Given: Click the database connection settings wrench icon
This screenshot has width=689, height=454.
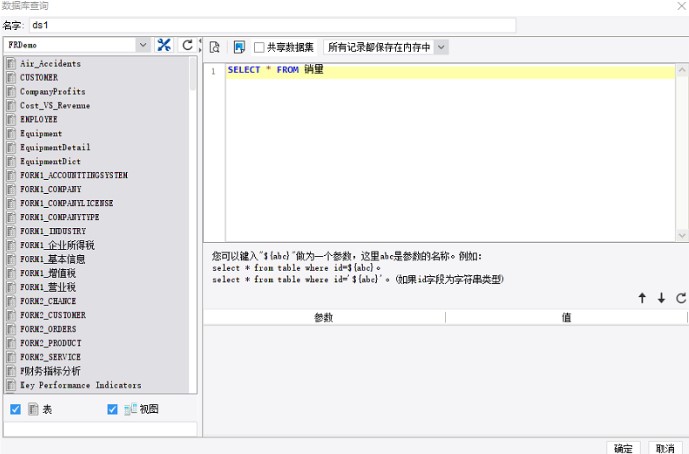Looking at the screenshot, I should (x=164, y=45).
